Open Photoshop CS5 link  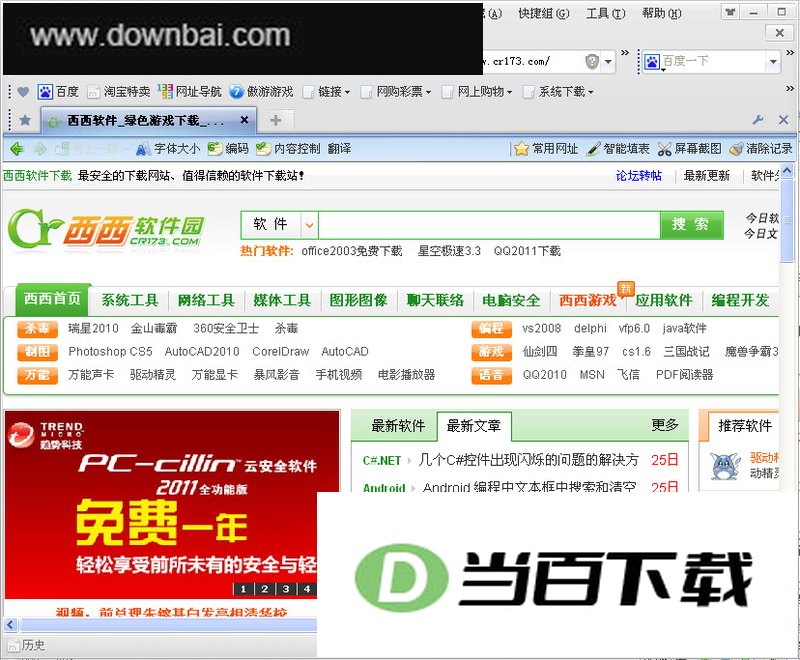(x=110, y=351)
